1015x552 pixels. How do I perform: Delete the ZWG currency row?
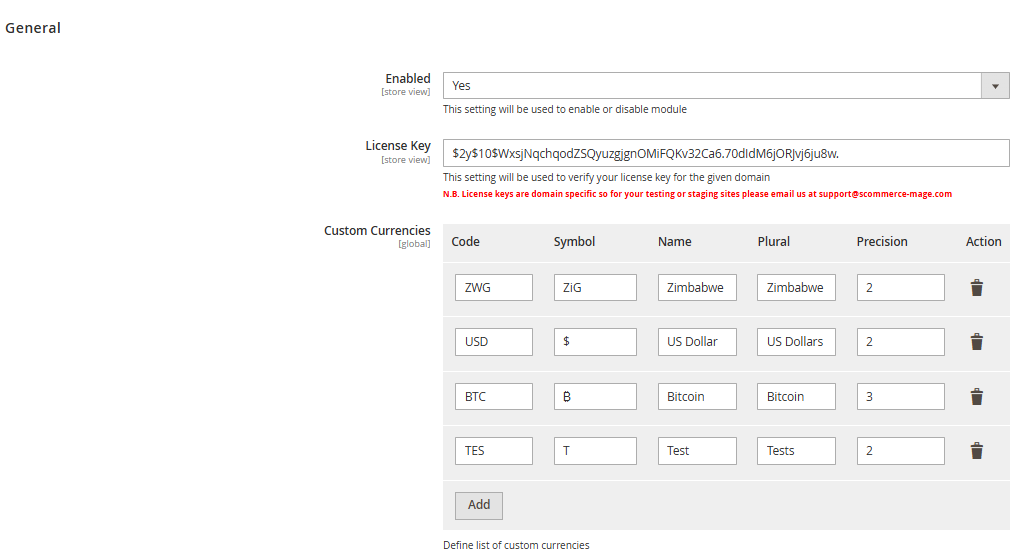[976, 288]
